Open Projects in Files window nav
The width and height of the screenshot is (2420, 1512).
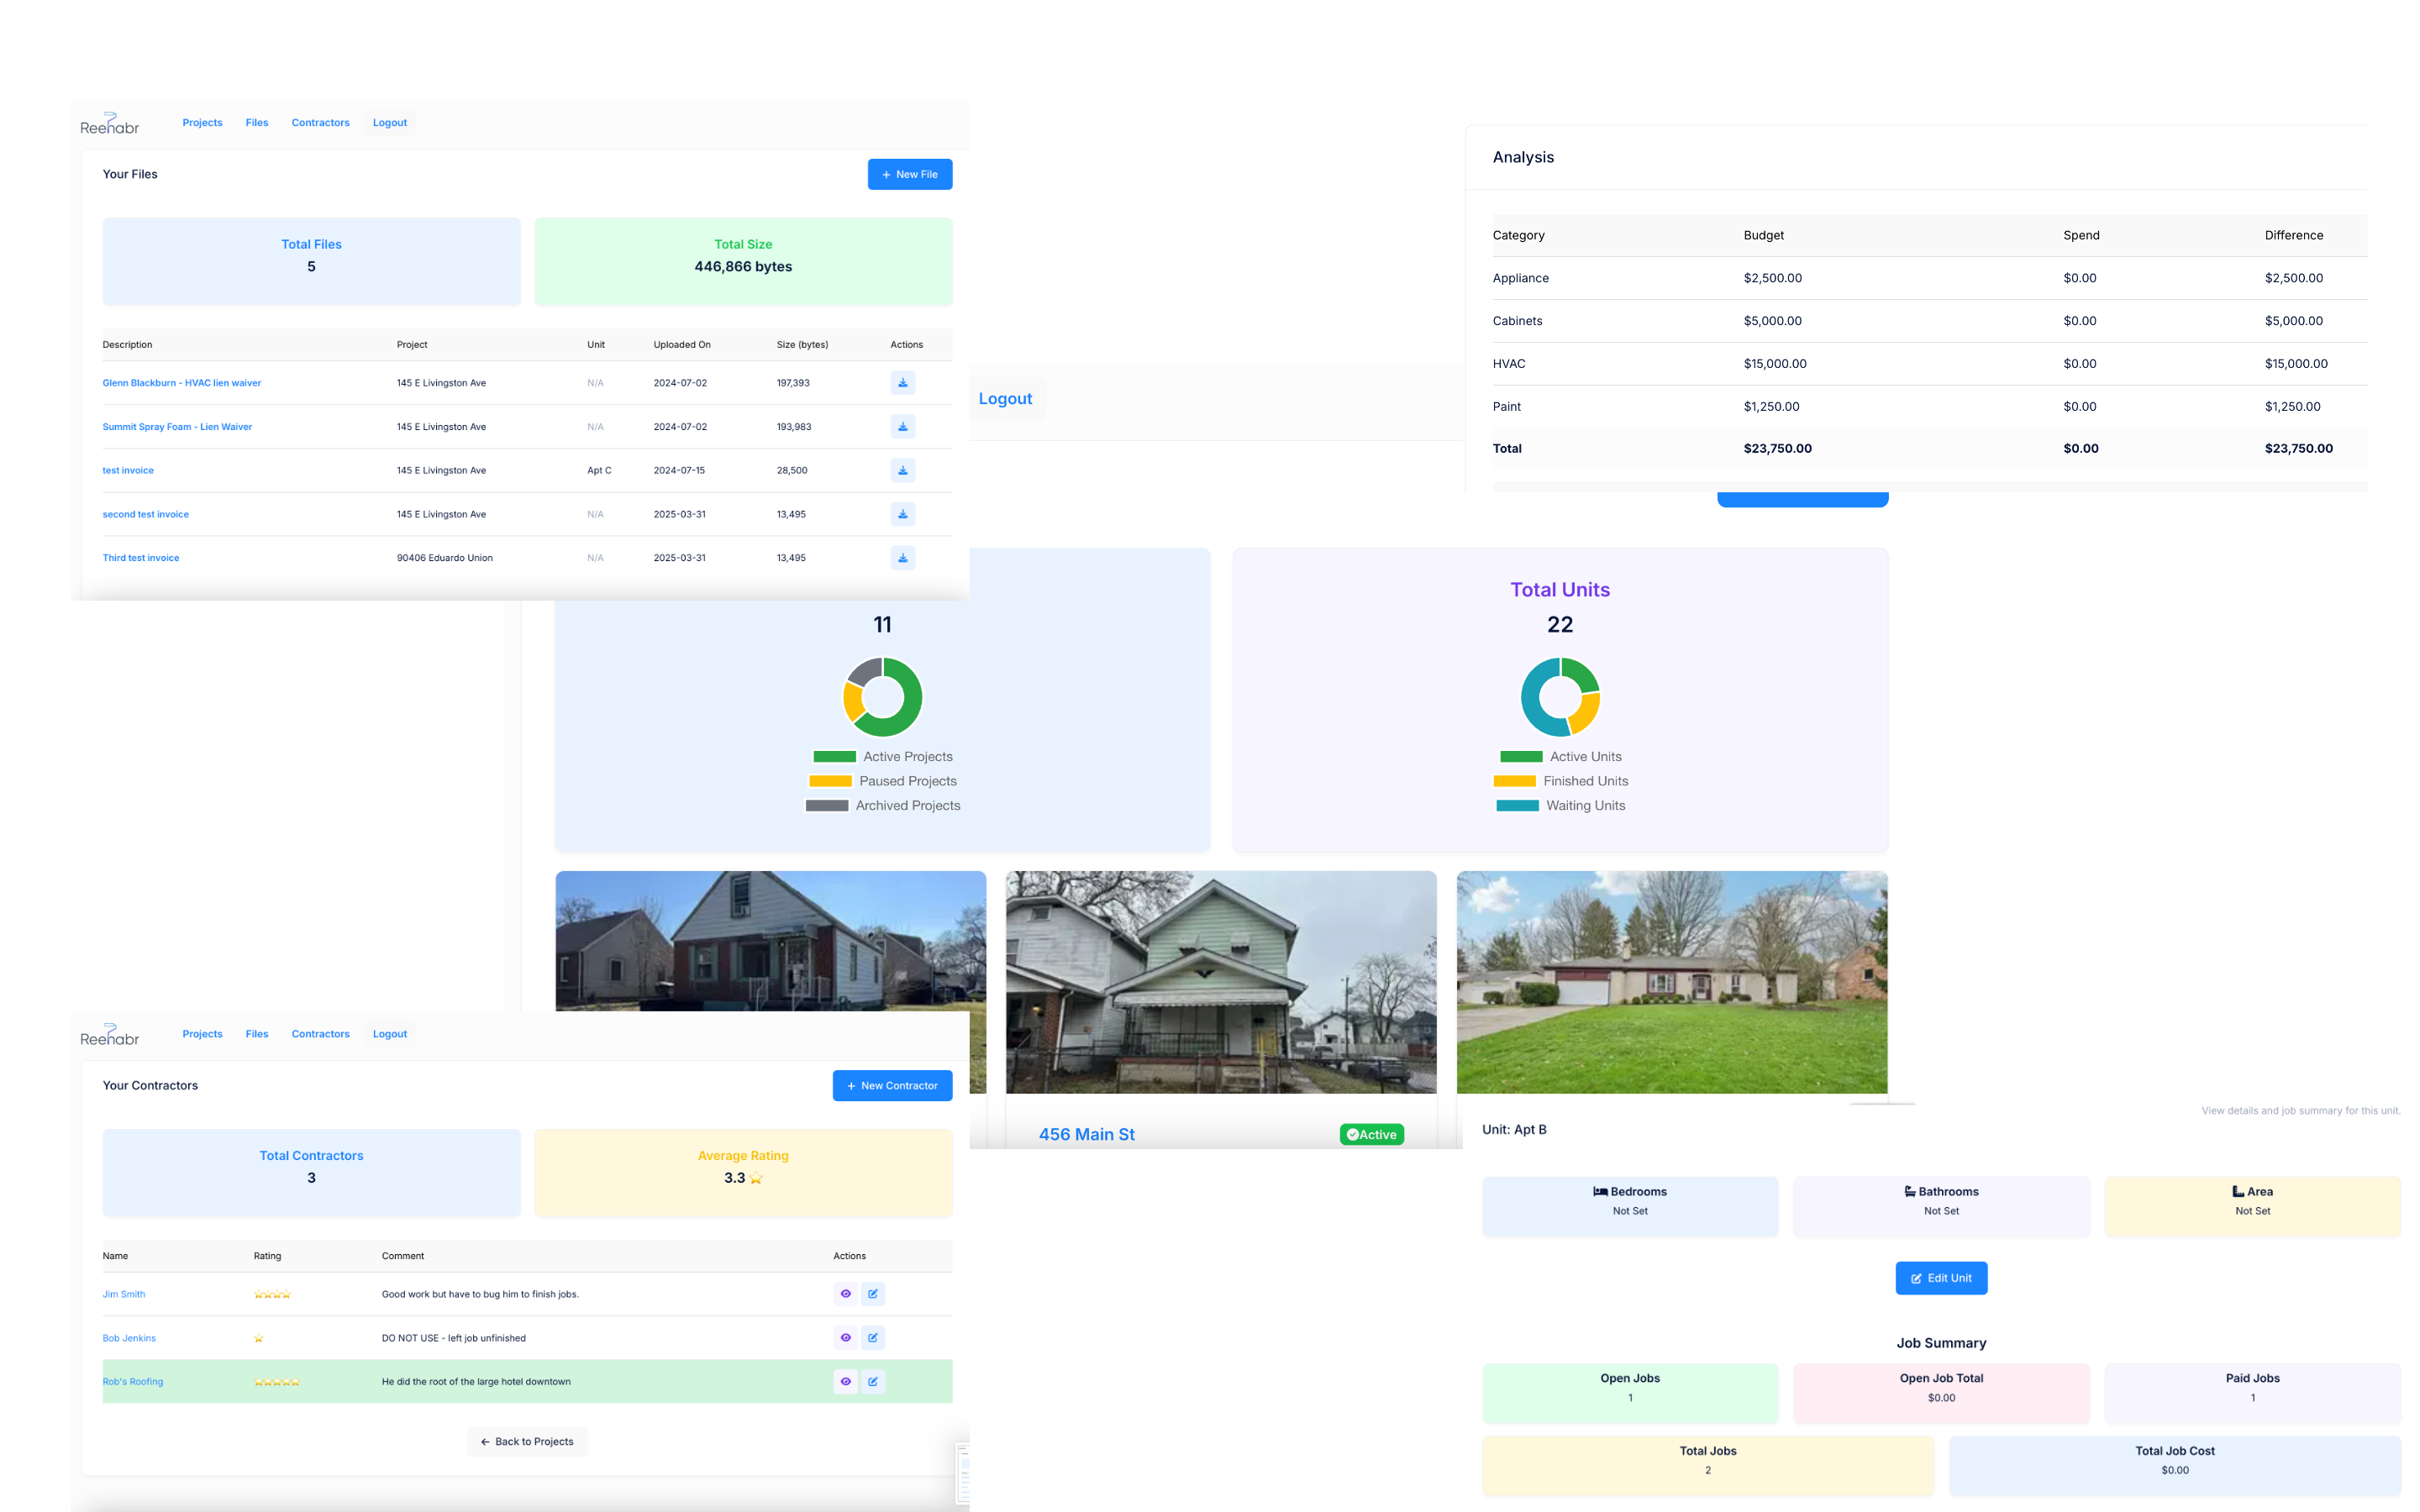point(202,123)
